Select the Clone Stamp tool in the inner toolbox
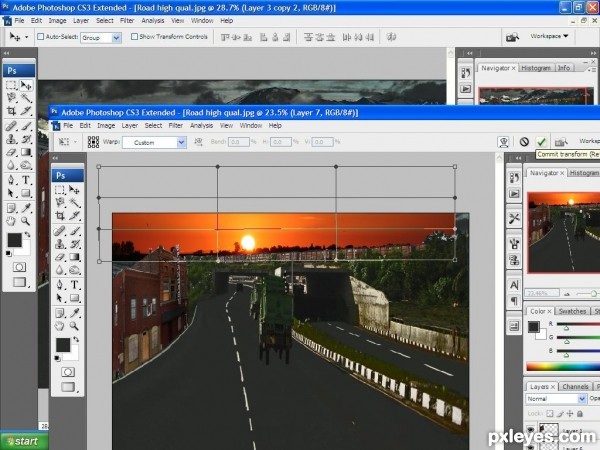Image resolution: width=600 pixels, height=450 pixels. coord(60,244)
